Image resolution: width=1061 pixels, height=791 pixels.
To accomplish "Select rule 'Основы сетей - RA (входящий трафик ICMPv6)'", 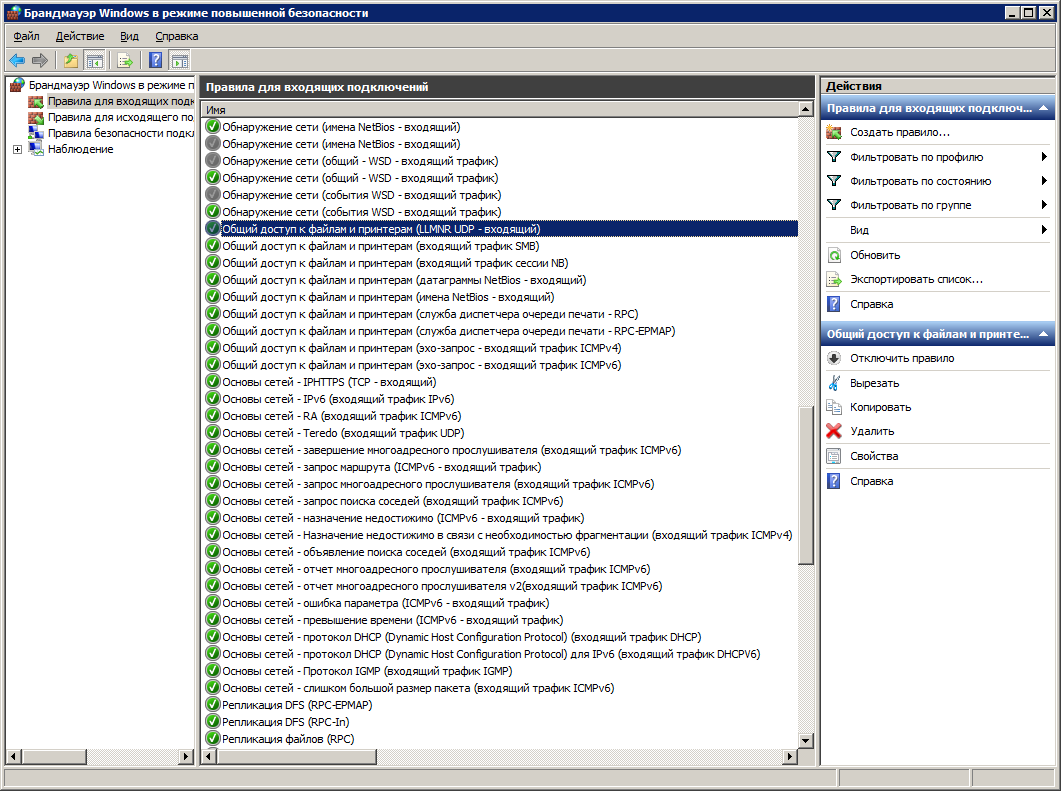I will pyautogui.click(x=342, y=416).
